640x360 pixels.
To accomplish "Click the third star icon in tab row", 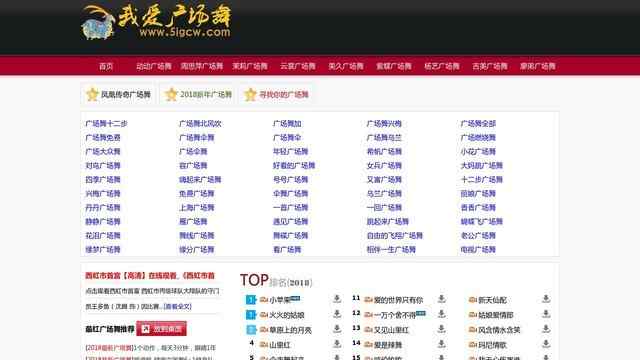I will click(250, 94).
